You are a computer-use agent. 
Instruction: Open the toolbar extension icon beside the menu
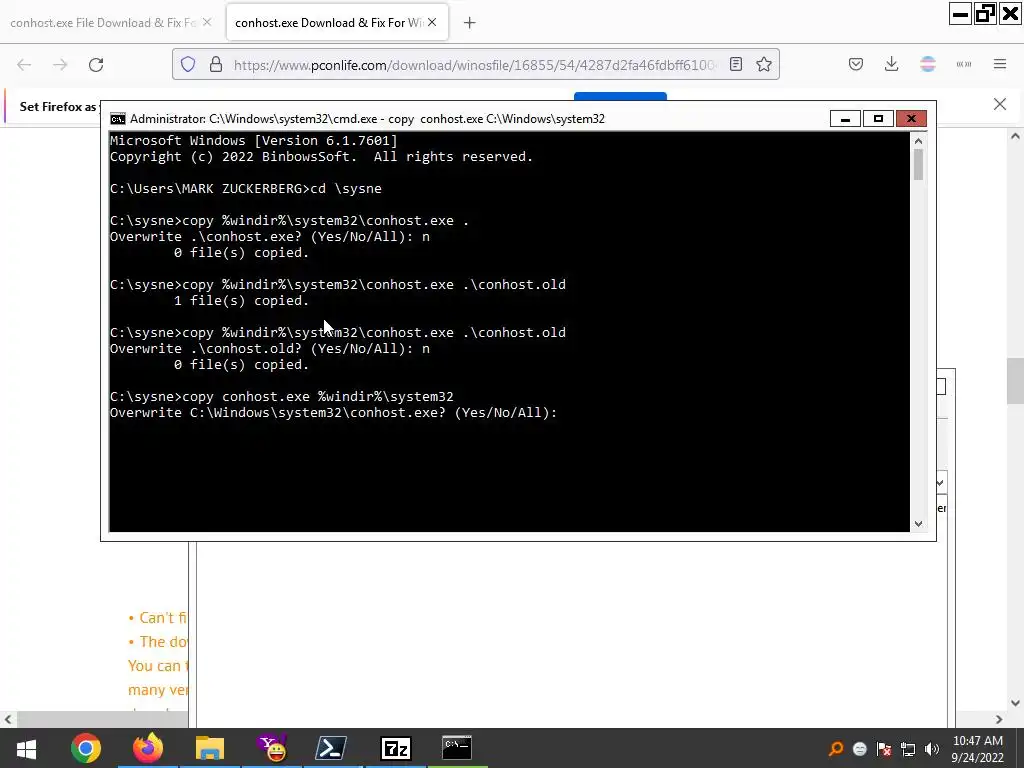[964, 64]
